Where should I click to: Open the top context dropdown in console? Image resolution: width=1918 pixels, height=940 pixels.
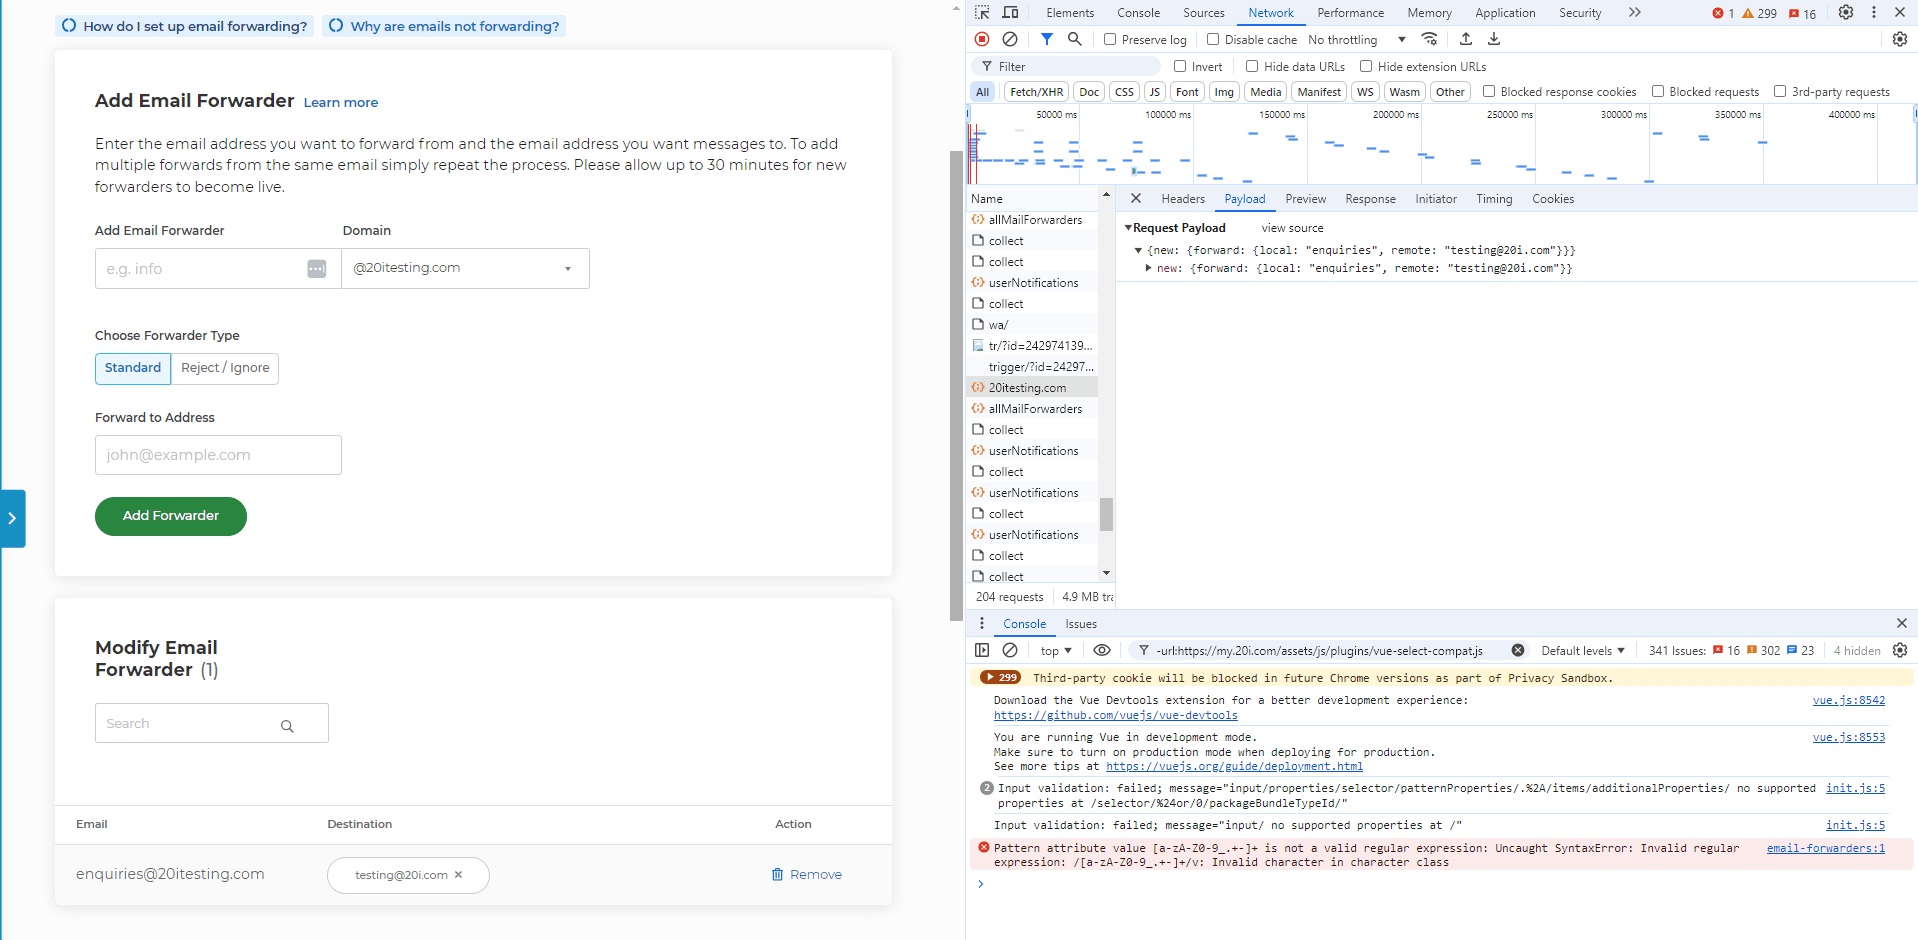(x=1056, y=651)
